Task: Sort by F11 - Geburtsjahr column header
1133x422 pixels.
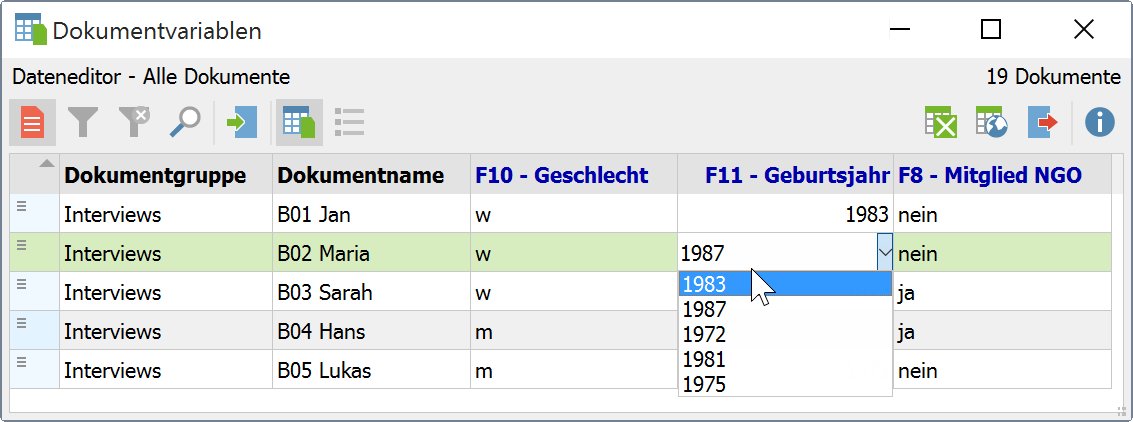Action: click(x=785, y=174)
